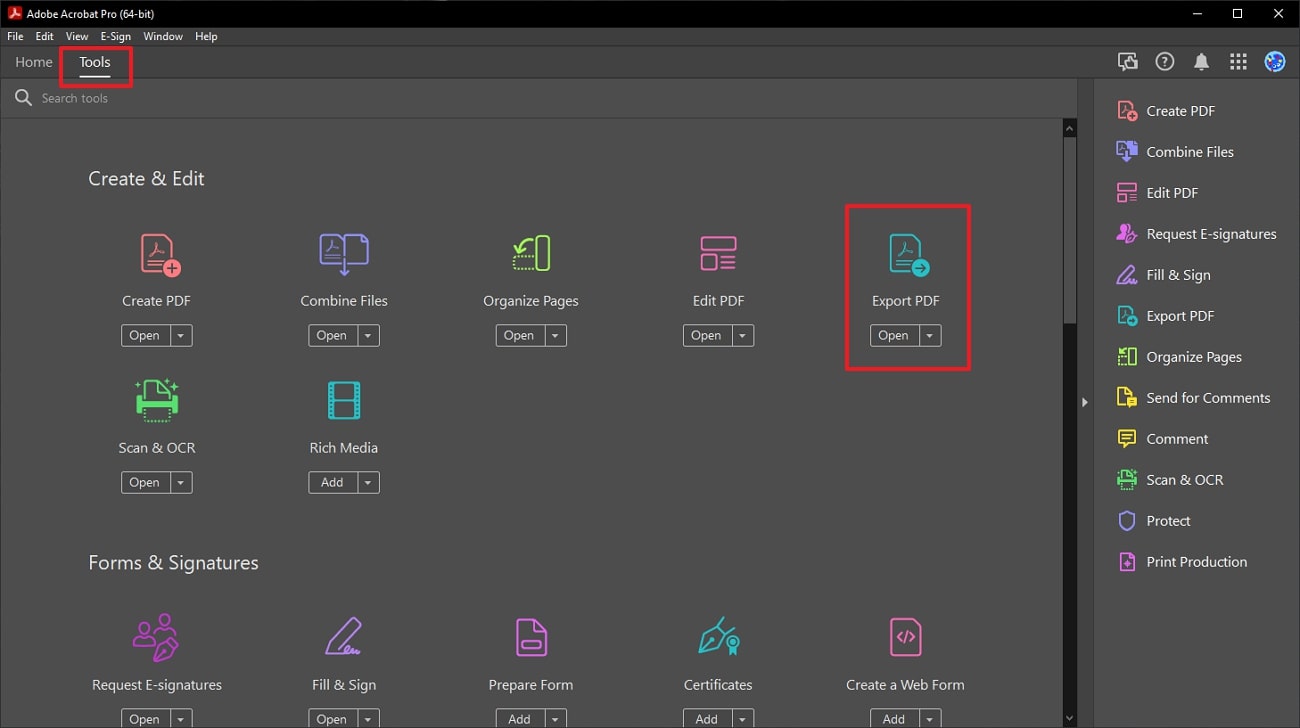Click the Certificates tool icon
The image size is (1300, 728).
tap(718, 637)
